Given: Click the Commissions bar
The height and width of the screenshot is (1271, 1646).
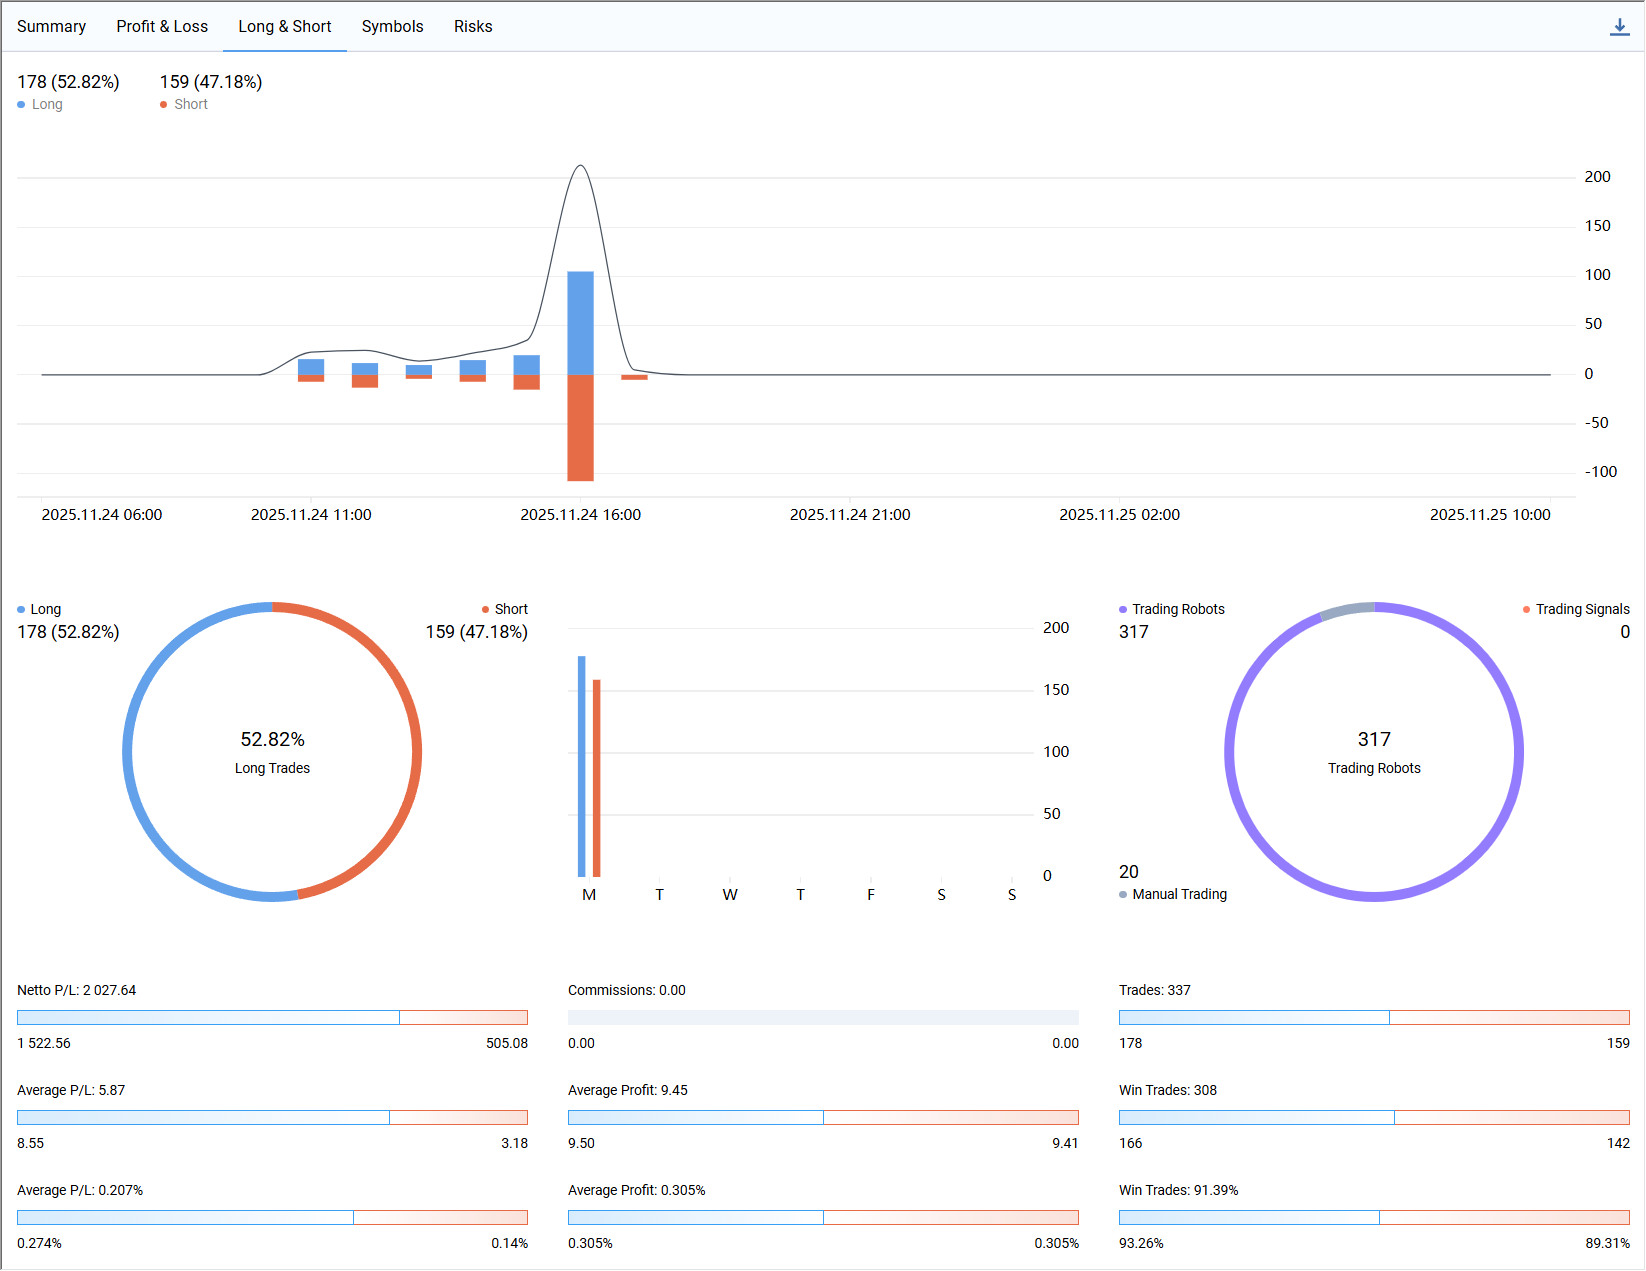Looking at the screenshot, I should coord(823,1017).
